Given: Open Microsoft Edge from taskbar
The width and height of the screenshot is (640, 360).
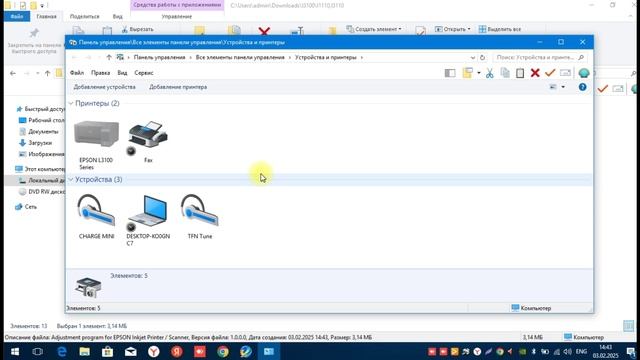Looking at the screenshot, I should coord(61,351).
